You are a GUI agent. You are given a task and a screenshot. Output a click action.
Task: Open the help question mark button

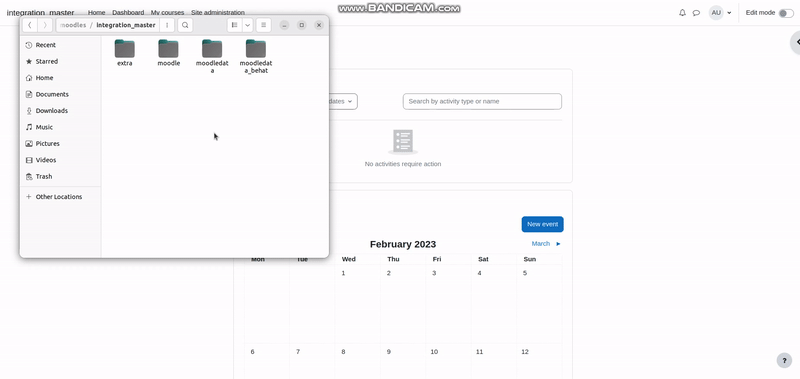coord(784,361)
